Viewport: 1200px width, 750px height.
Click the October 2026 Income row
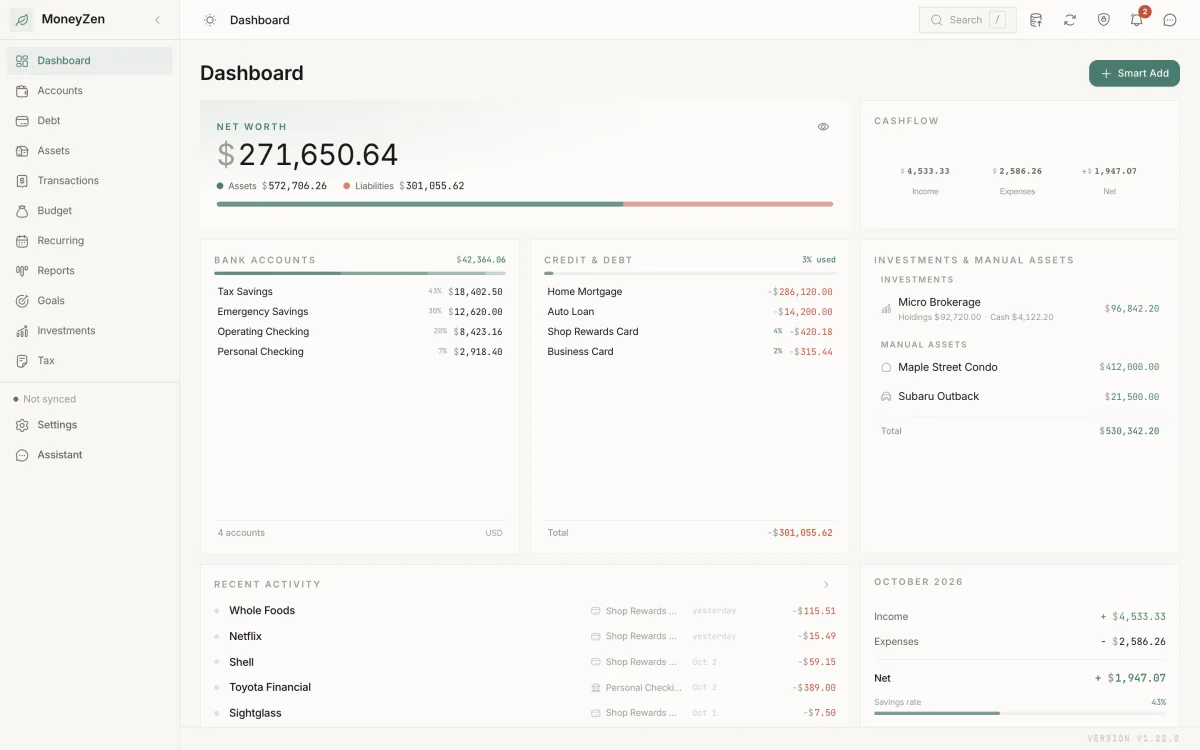pyautogui.click(x=1020, y=617)
